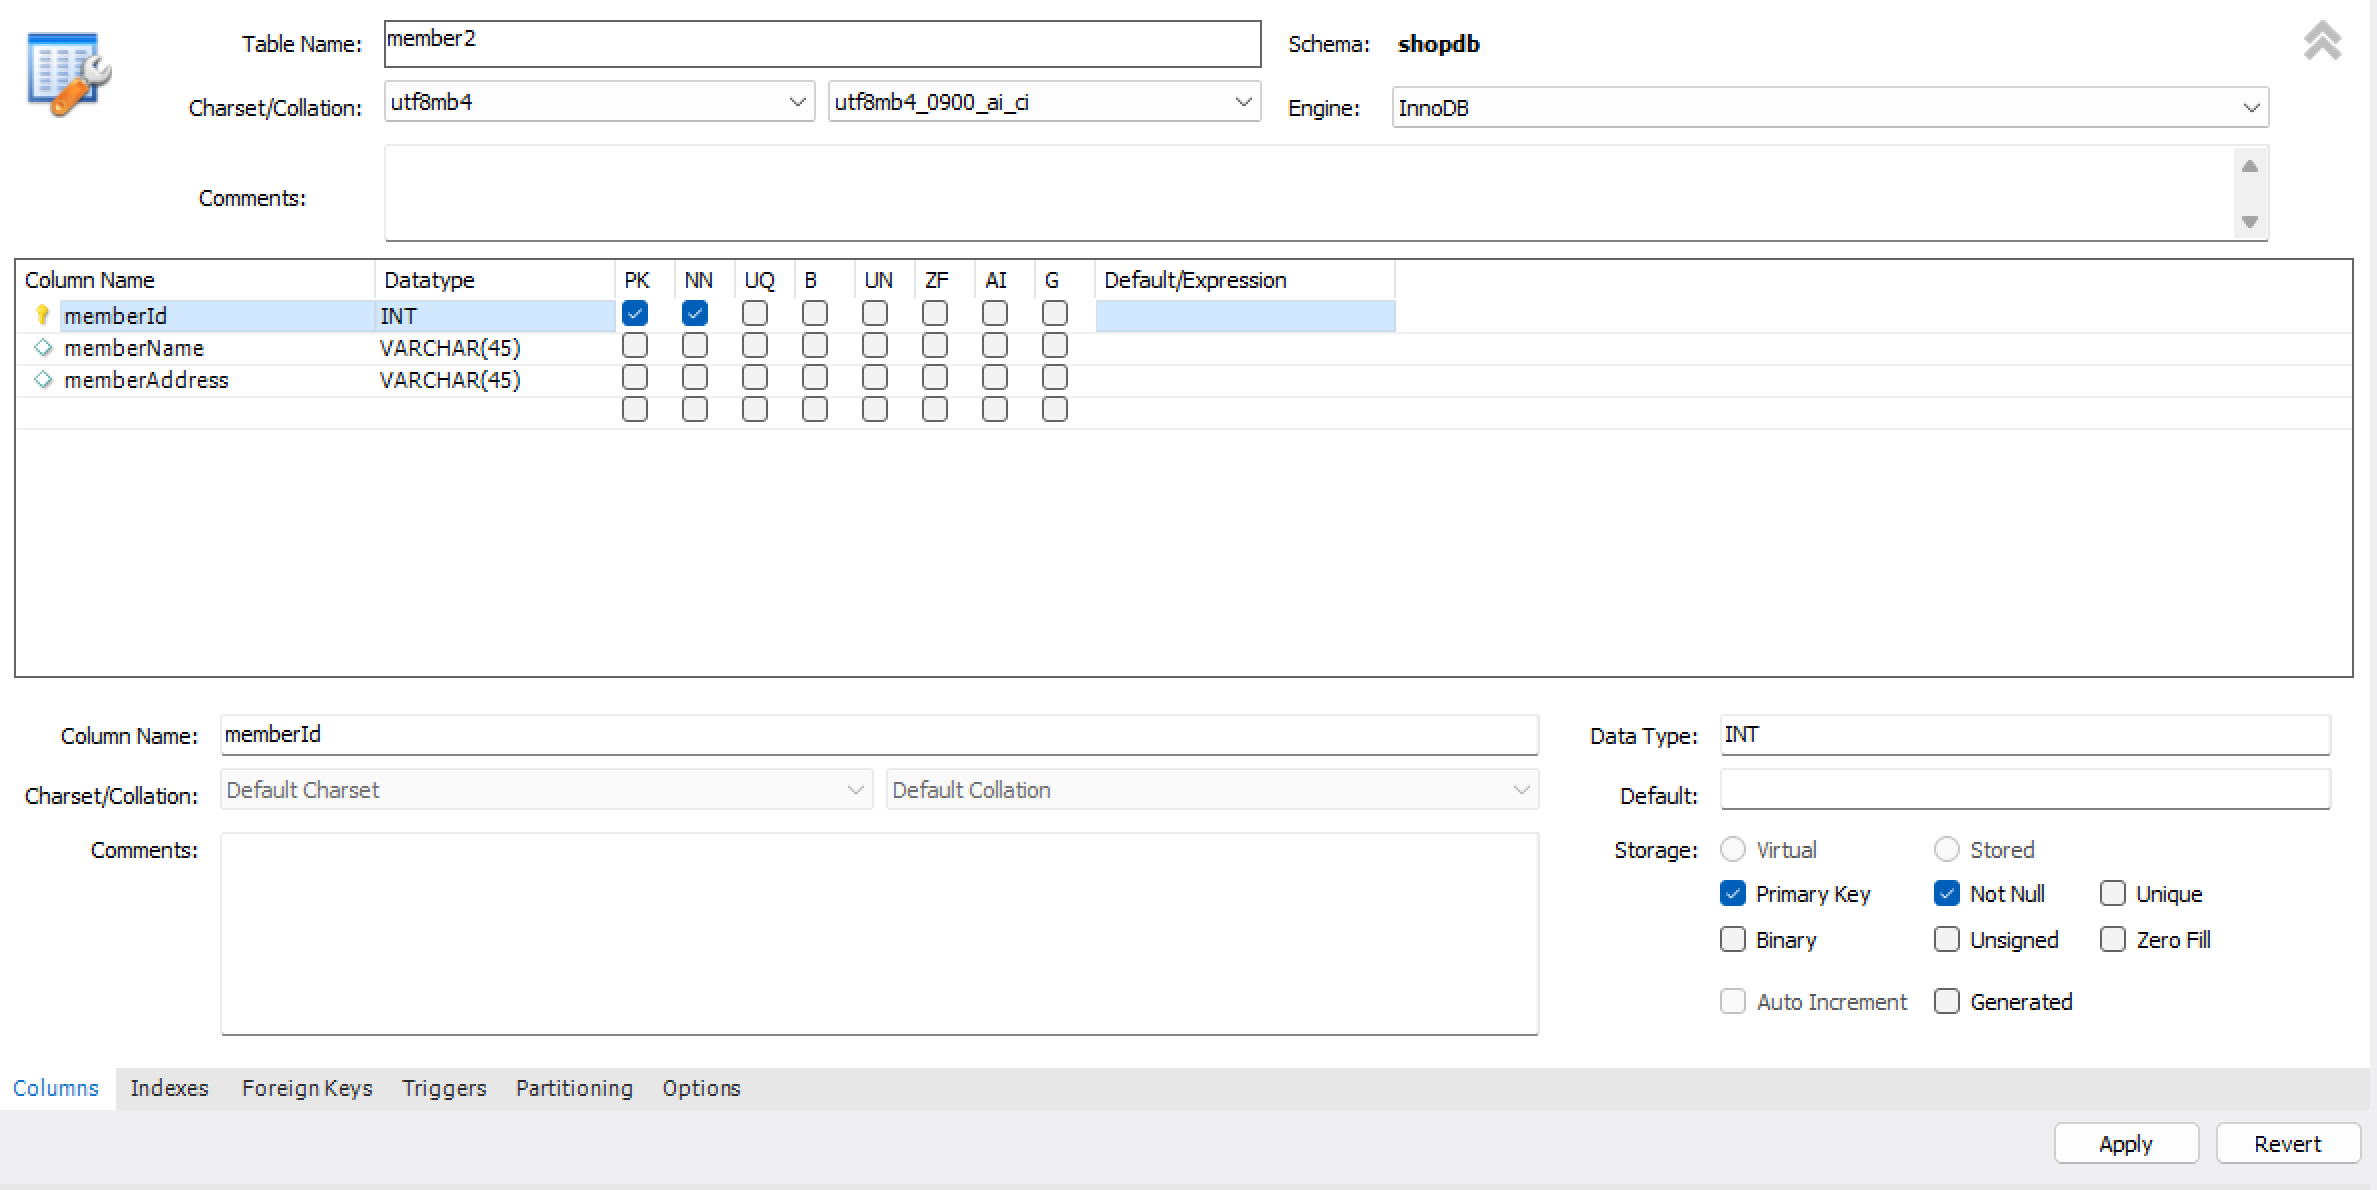Select the Virtual storage radio button
Image resolution: width=2377 pixels, height=1190 pixels.
tap(1732, 849)
